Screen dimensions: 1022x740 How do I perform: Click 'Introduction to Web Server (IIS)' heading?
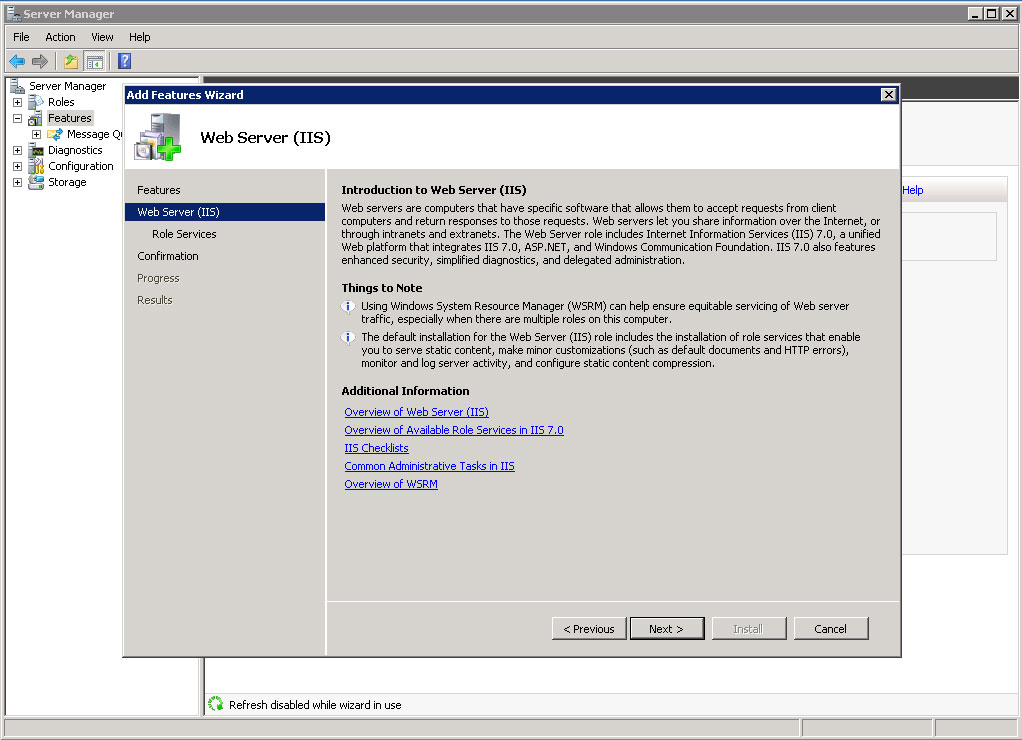[x=433, y=190]
